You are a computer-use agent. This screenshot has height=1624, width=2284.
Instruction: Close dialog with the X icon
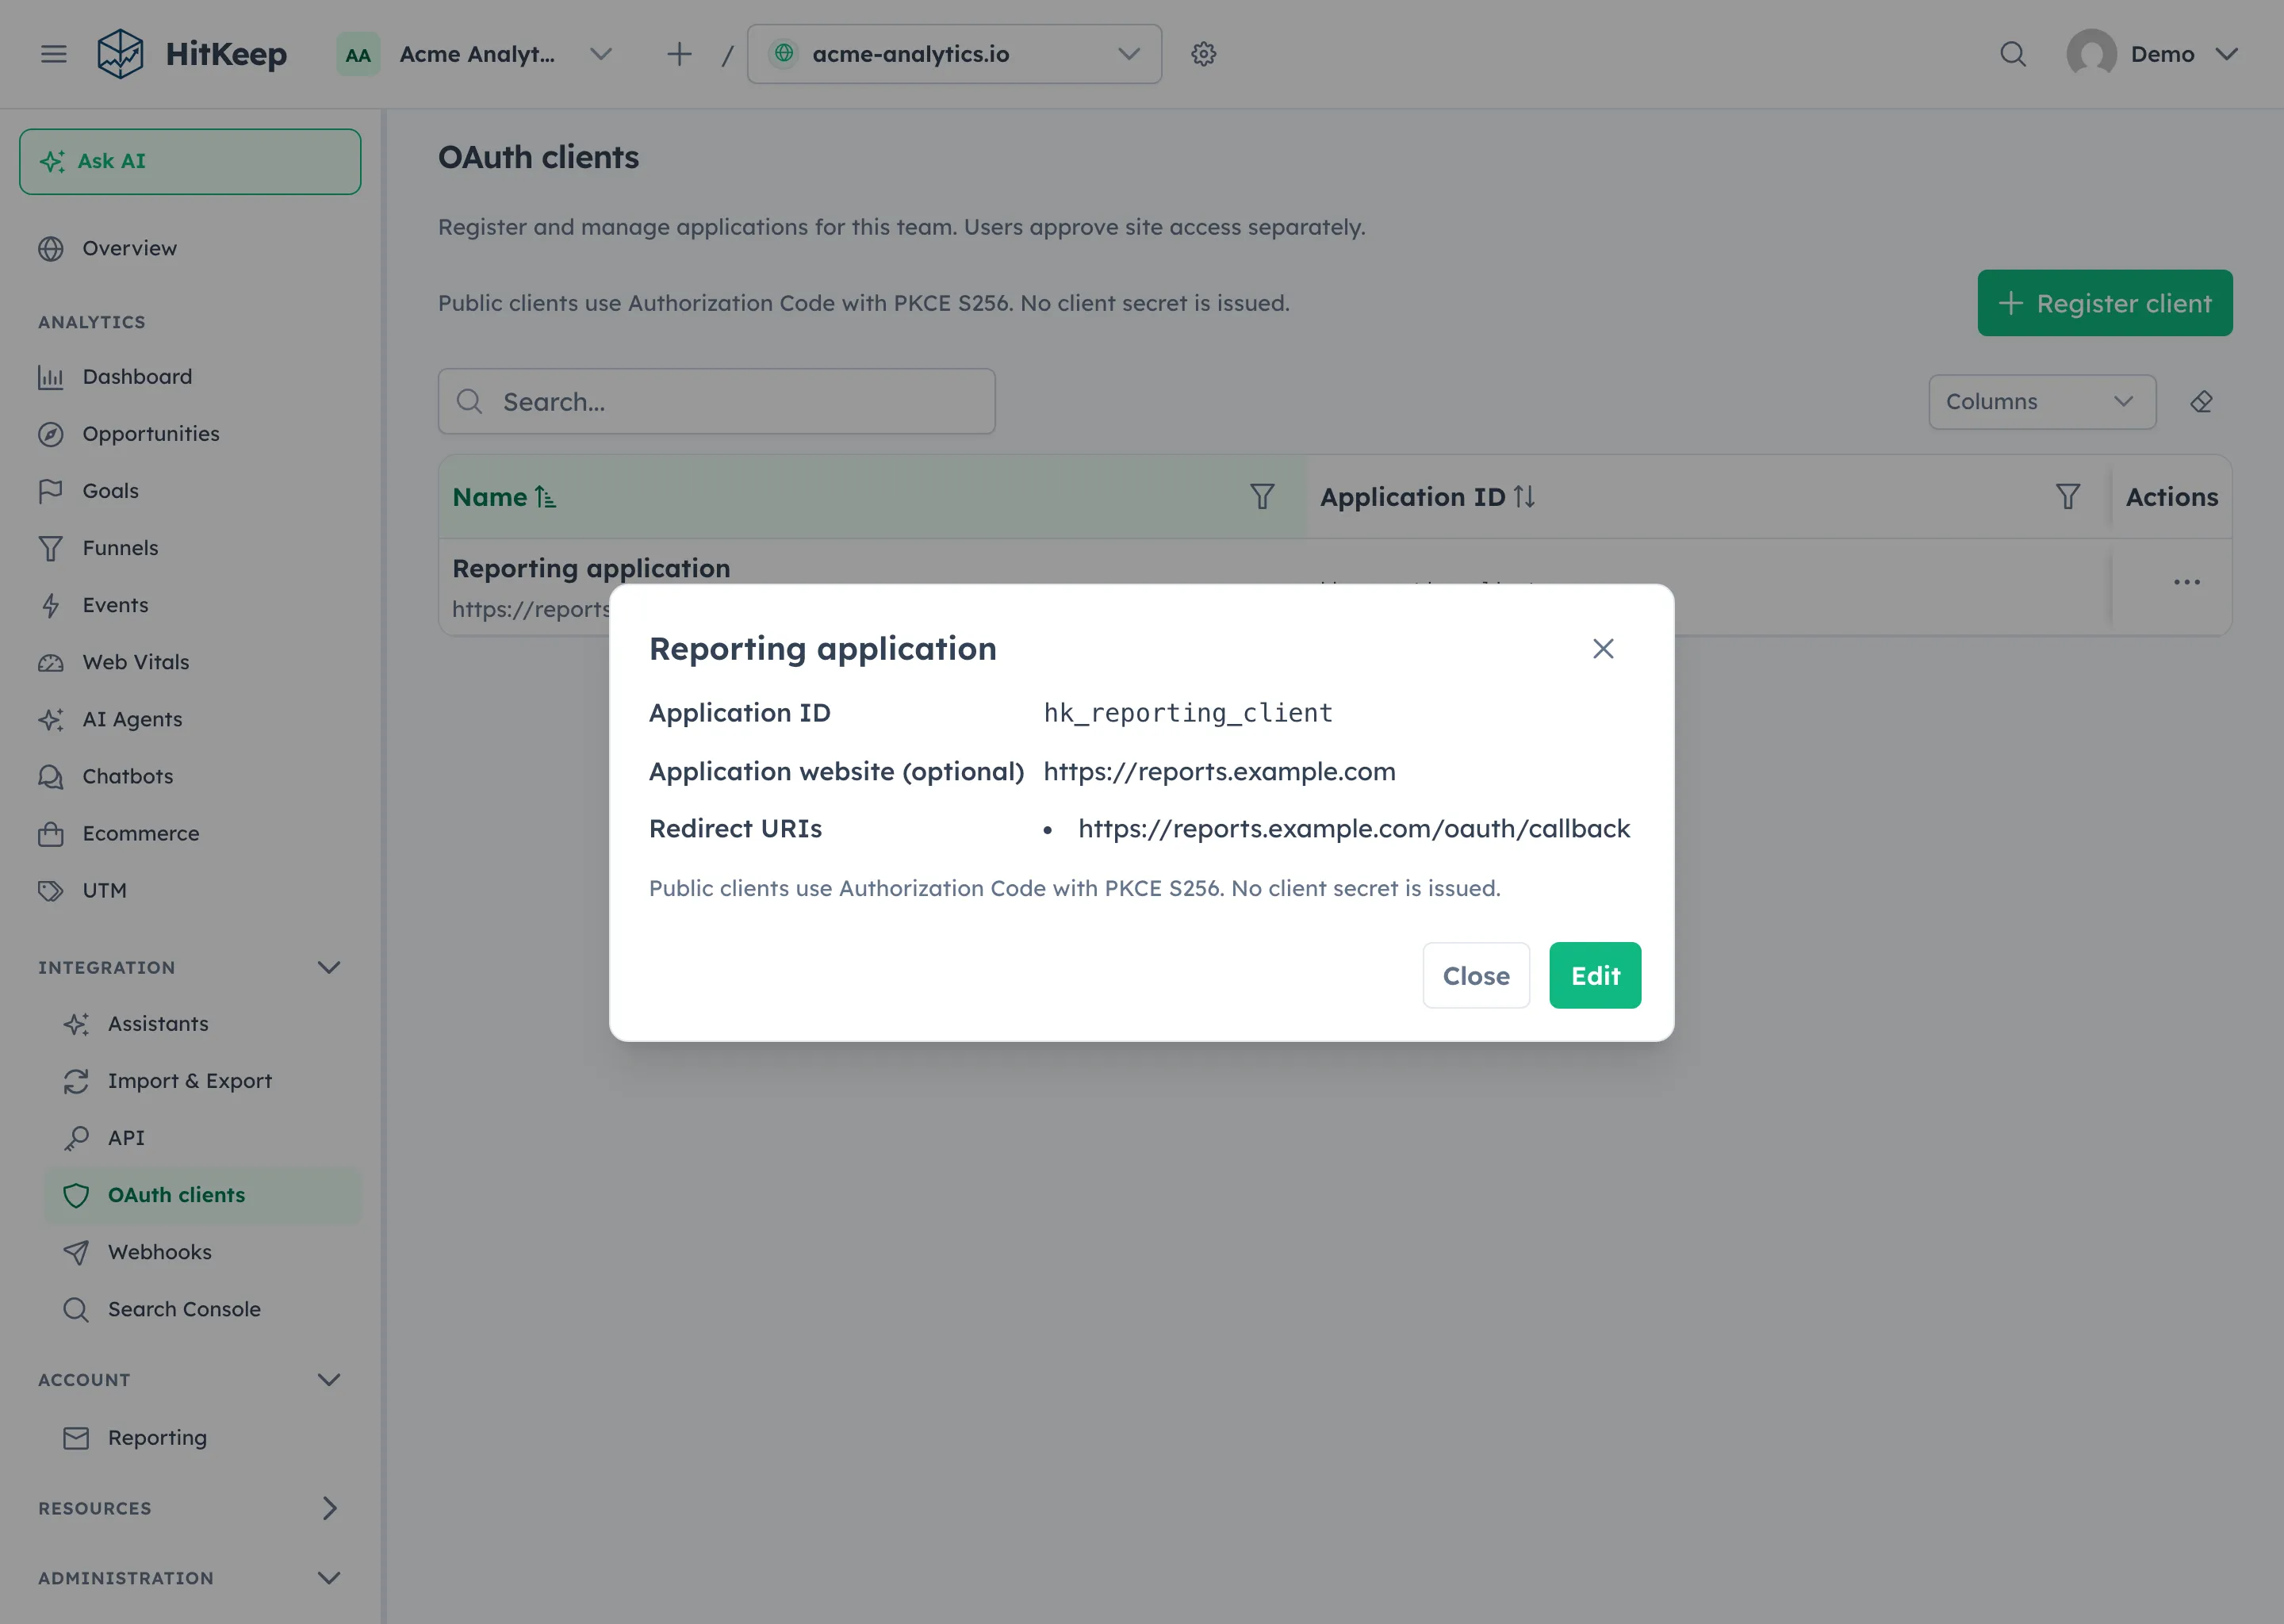click(1603, 649)
